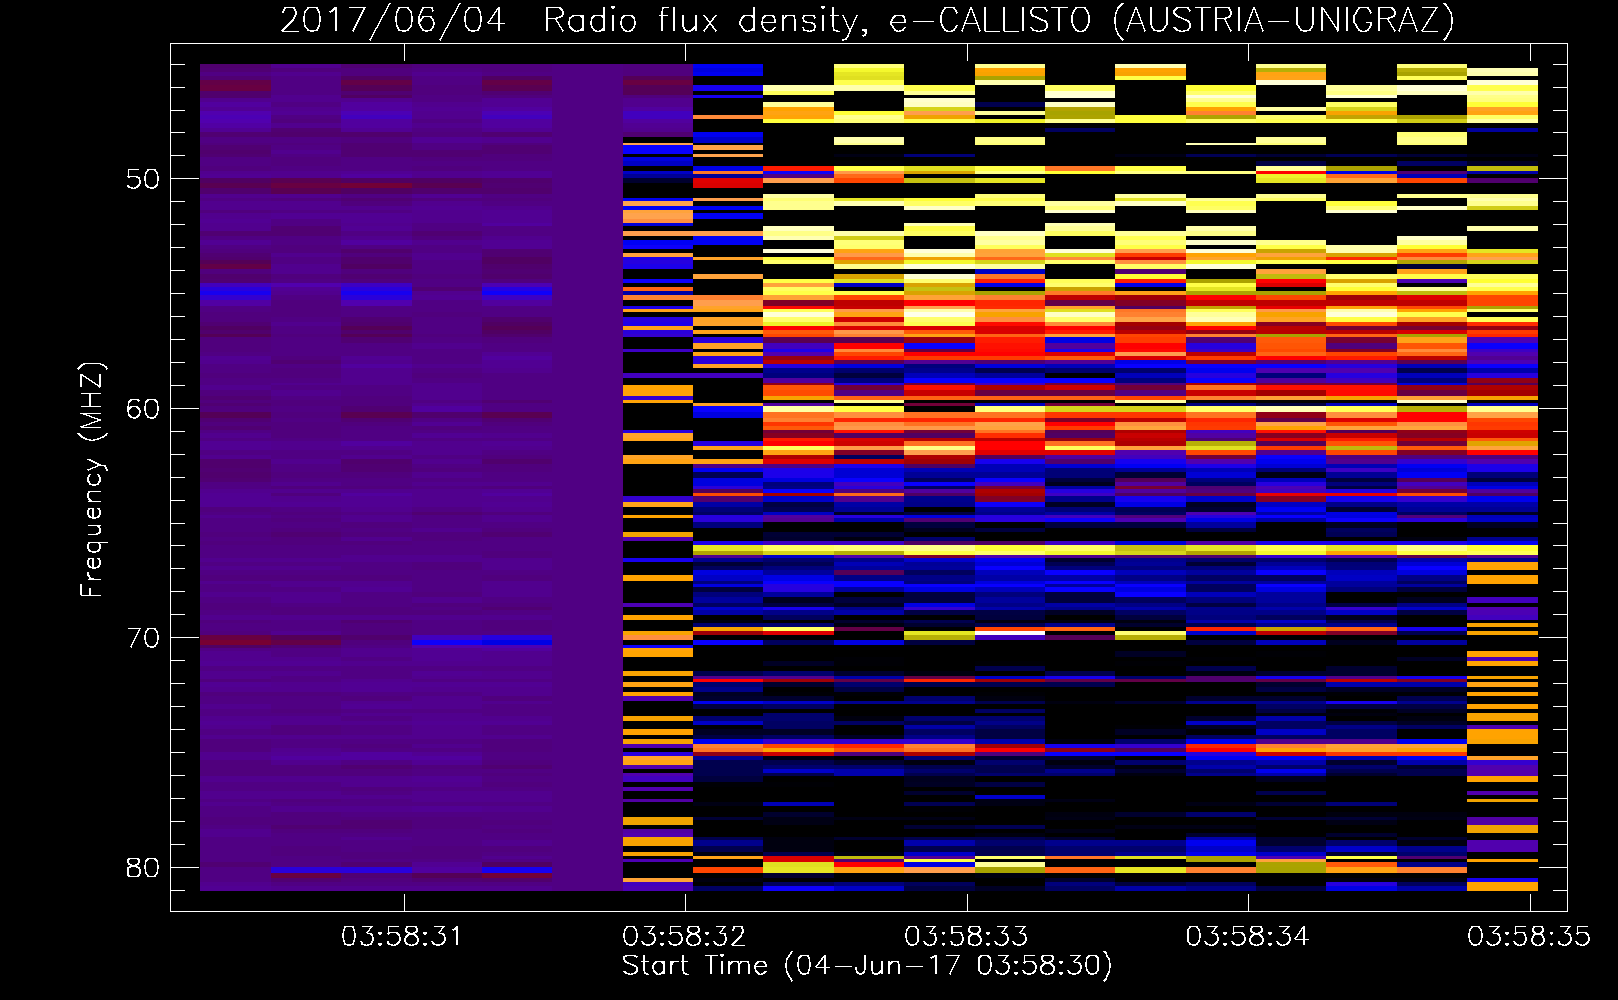Click the '03:58:32' time tick label

pyautogui.click(x=684, y=936)
